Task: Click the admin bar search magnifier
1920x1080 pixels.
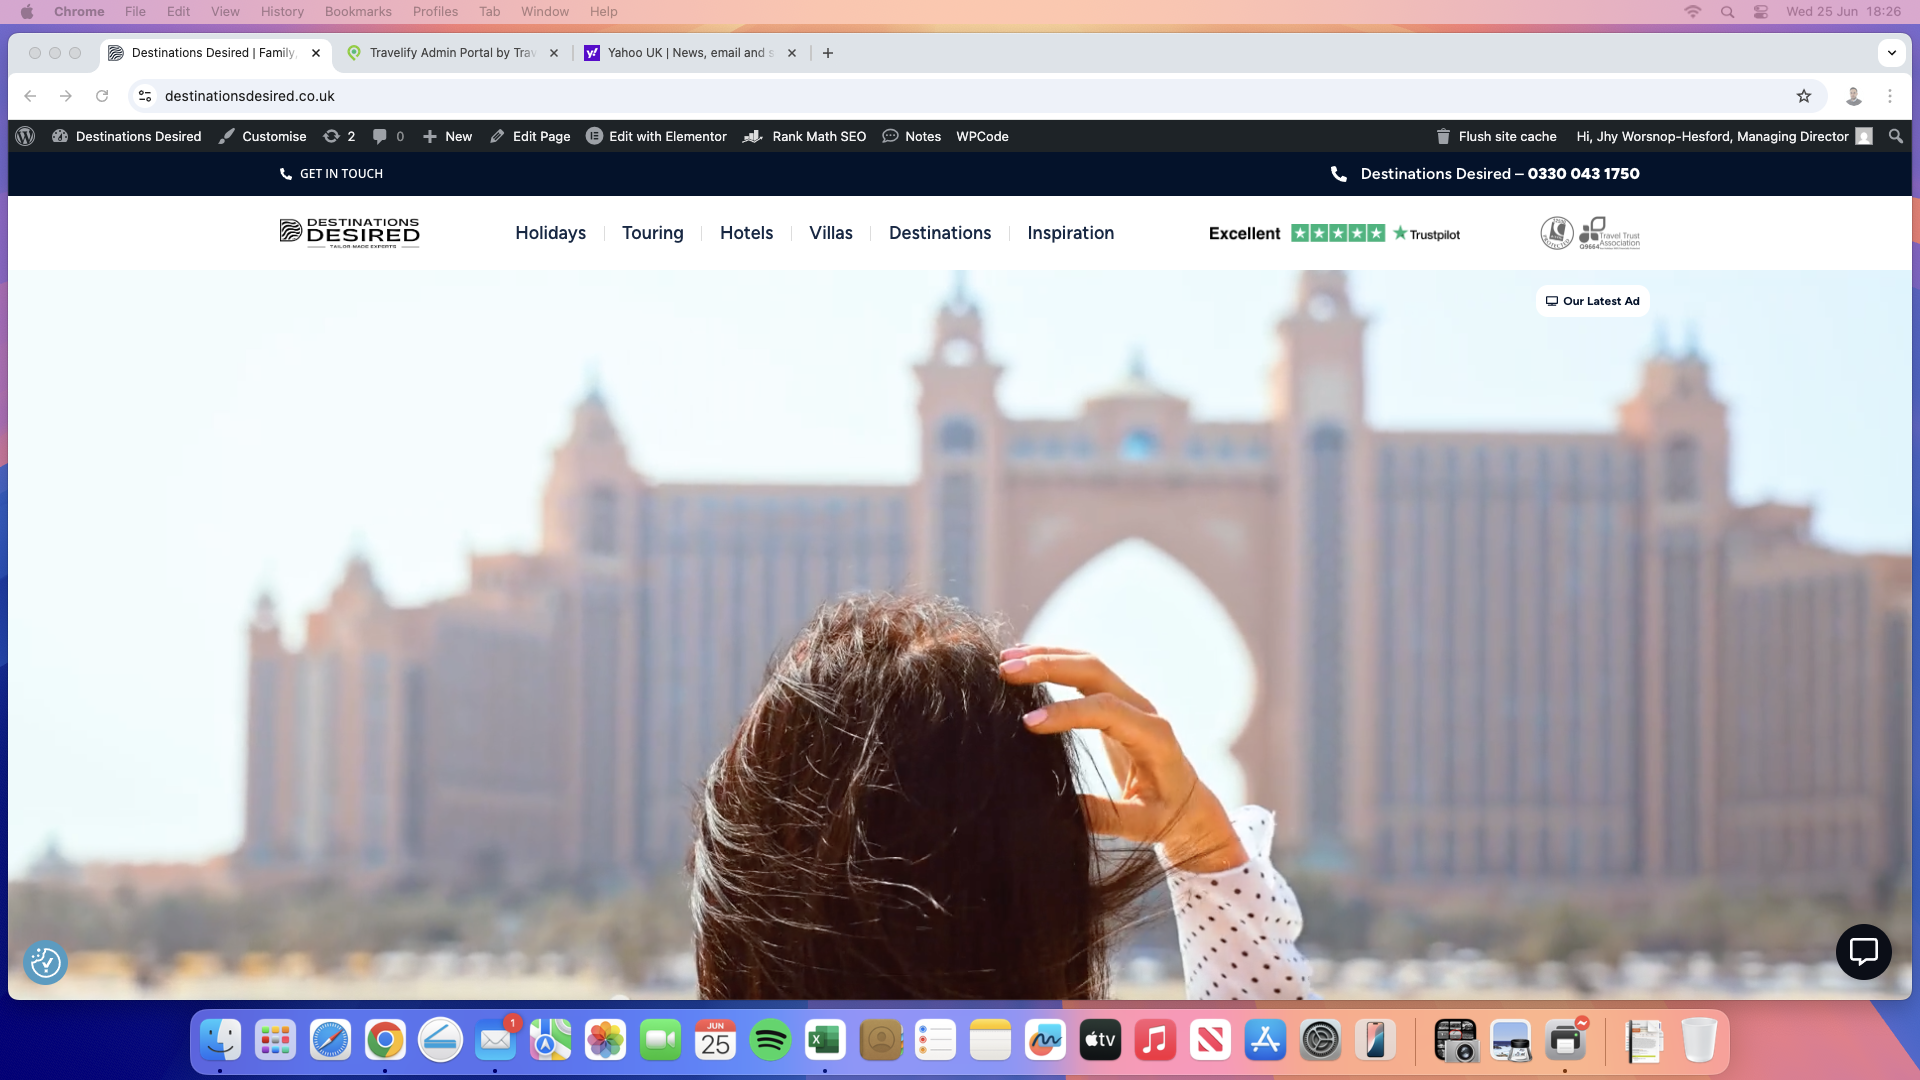Action: 1895,137
